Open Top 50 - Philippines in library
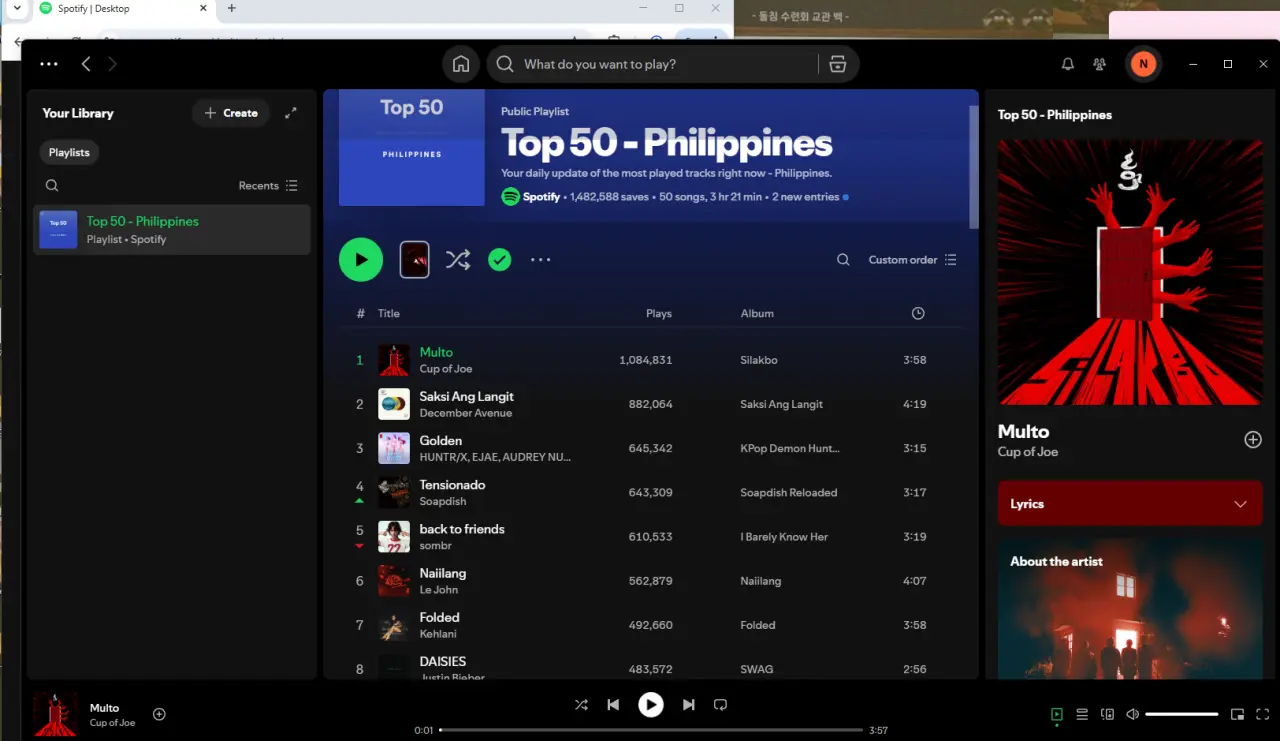 pyautogui.click(x=172, y=230)
